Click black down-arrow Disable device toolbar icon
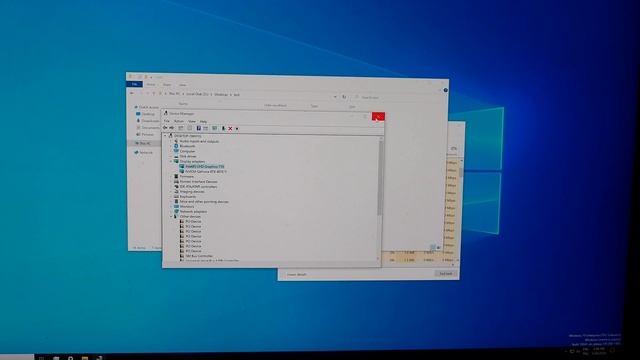Viewport: 640px width, 360px height. pos(237,129)
